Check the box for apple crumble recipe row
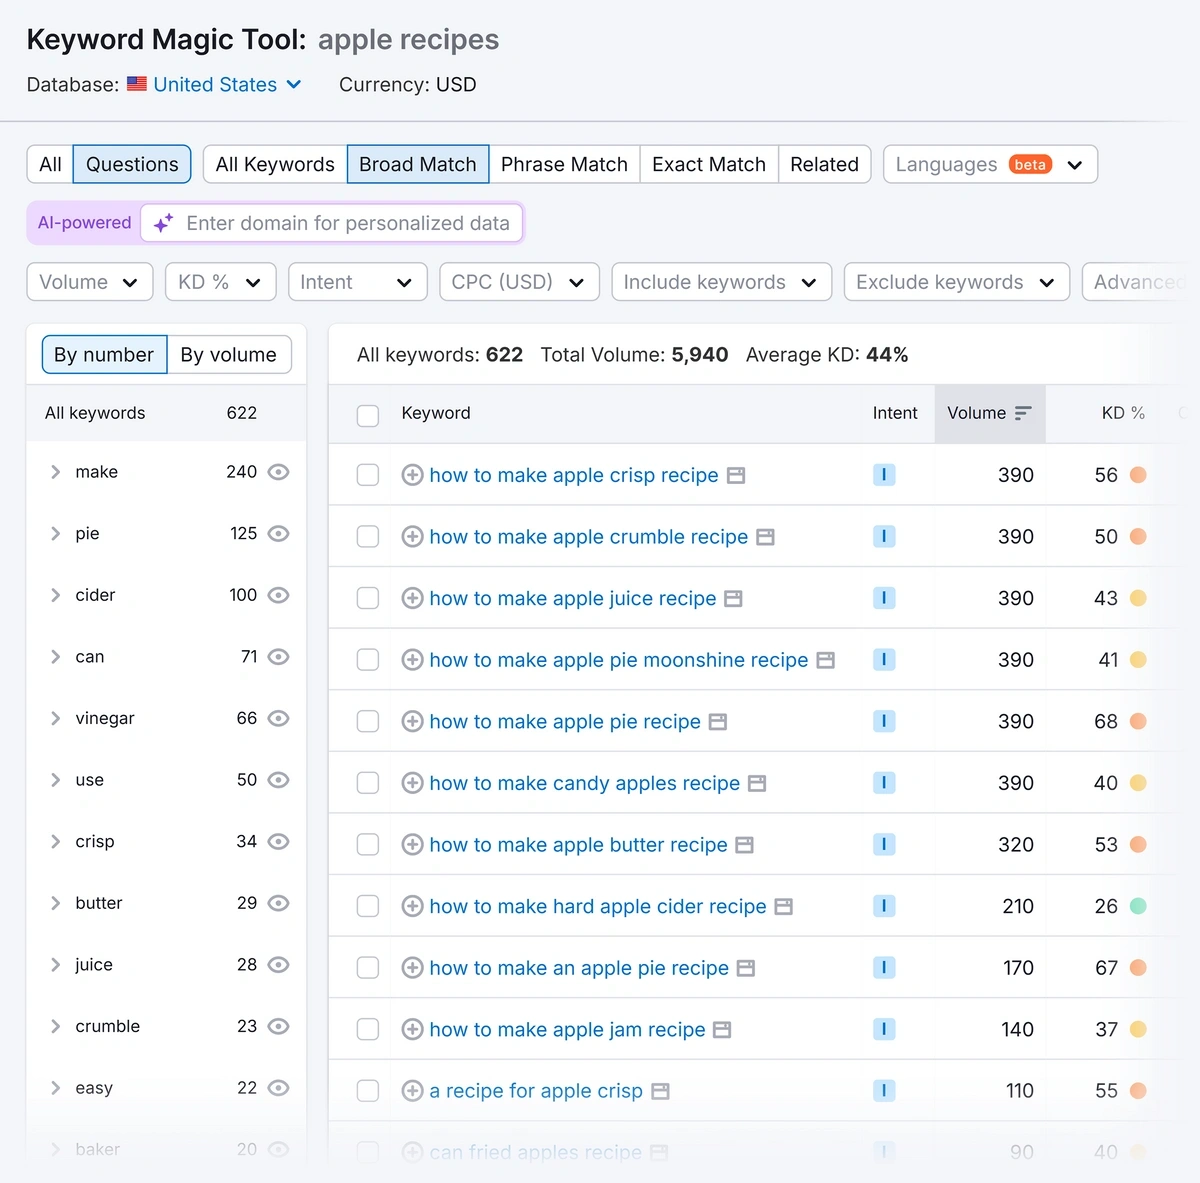This screenshot has height=1183, width=1200. (x=368, y=537)
